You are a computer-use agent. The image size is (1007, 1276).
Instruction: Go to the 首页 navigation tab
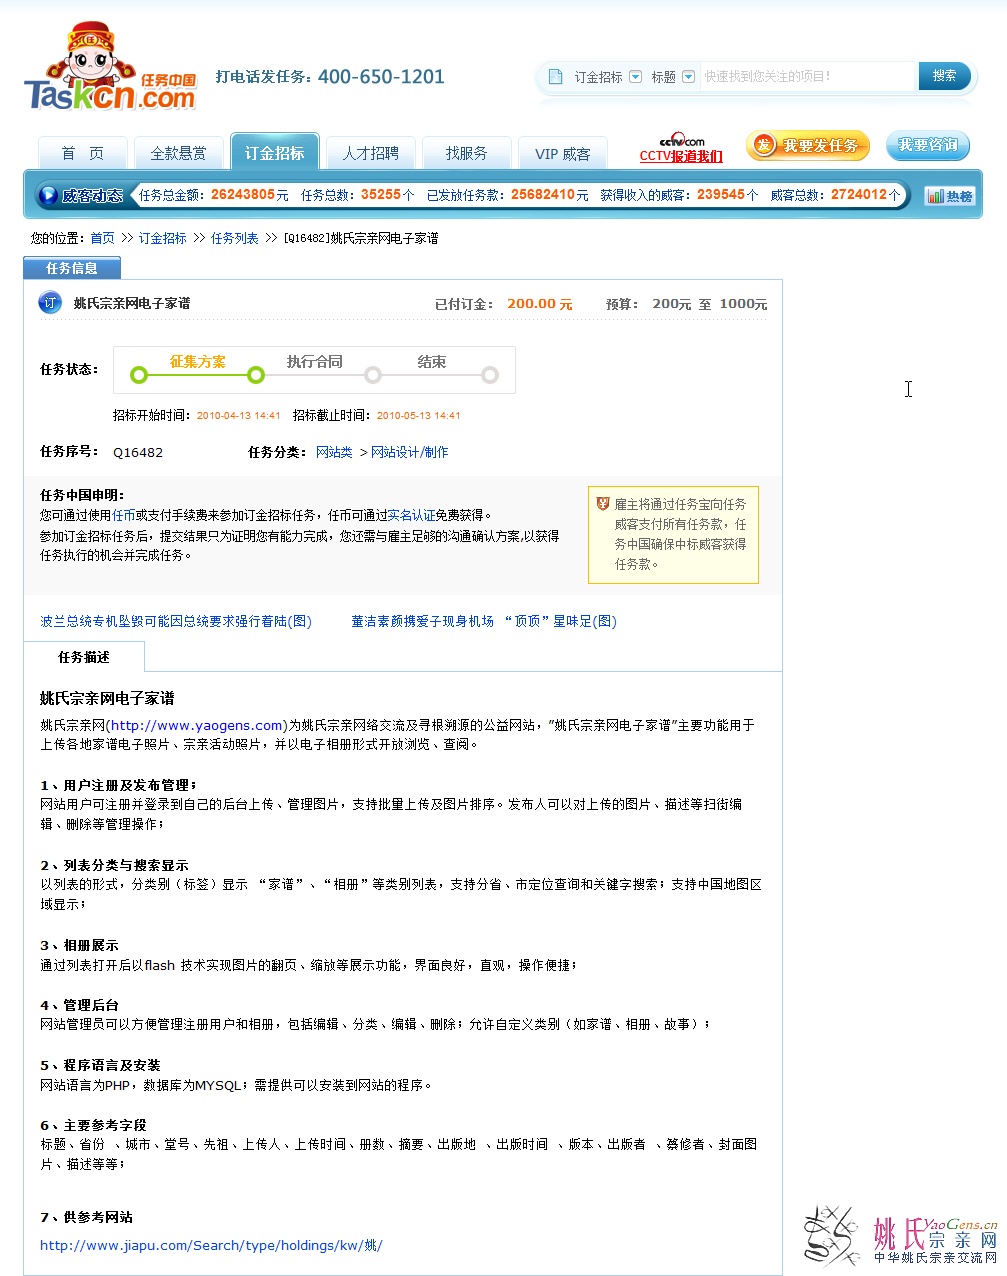tap(83, 153)
